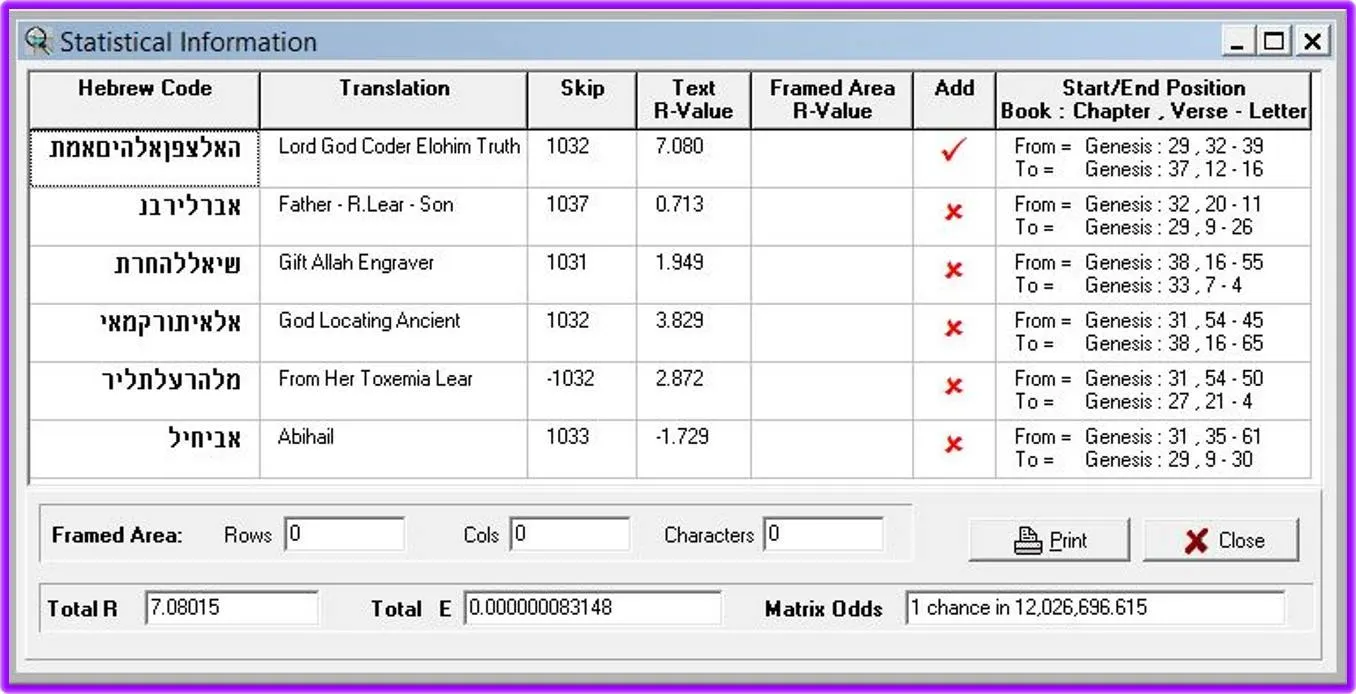Click translation Lord God Coder Elohim Truth
1356x694 pixels.
coord(399,146)
